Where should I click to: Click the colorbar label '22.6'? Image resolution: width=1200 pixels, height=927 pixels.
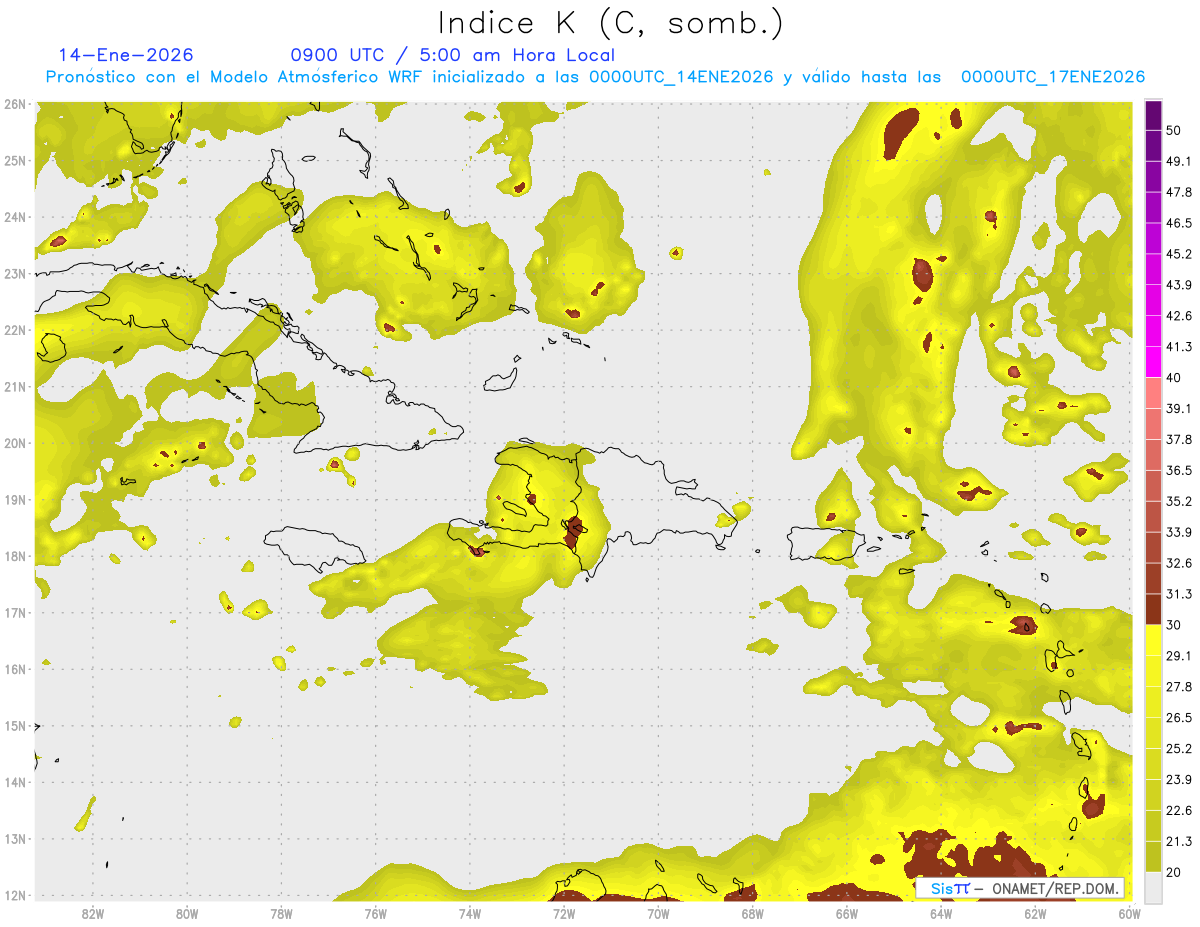[x=1179, y=810]
